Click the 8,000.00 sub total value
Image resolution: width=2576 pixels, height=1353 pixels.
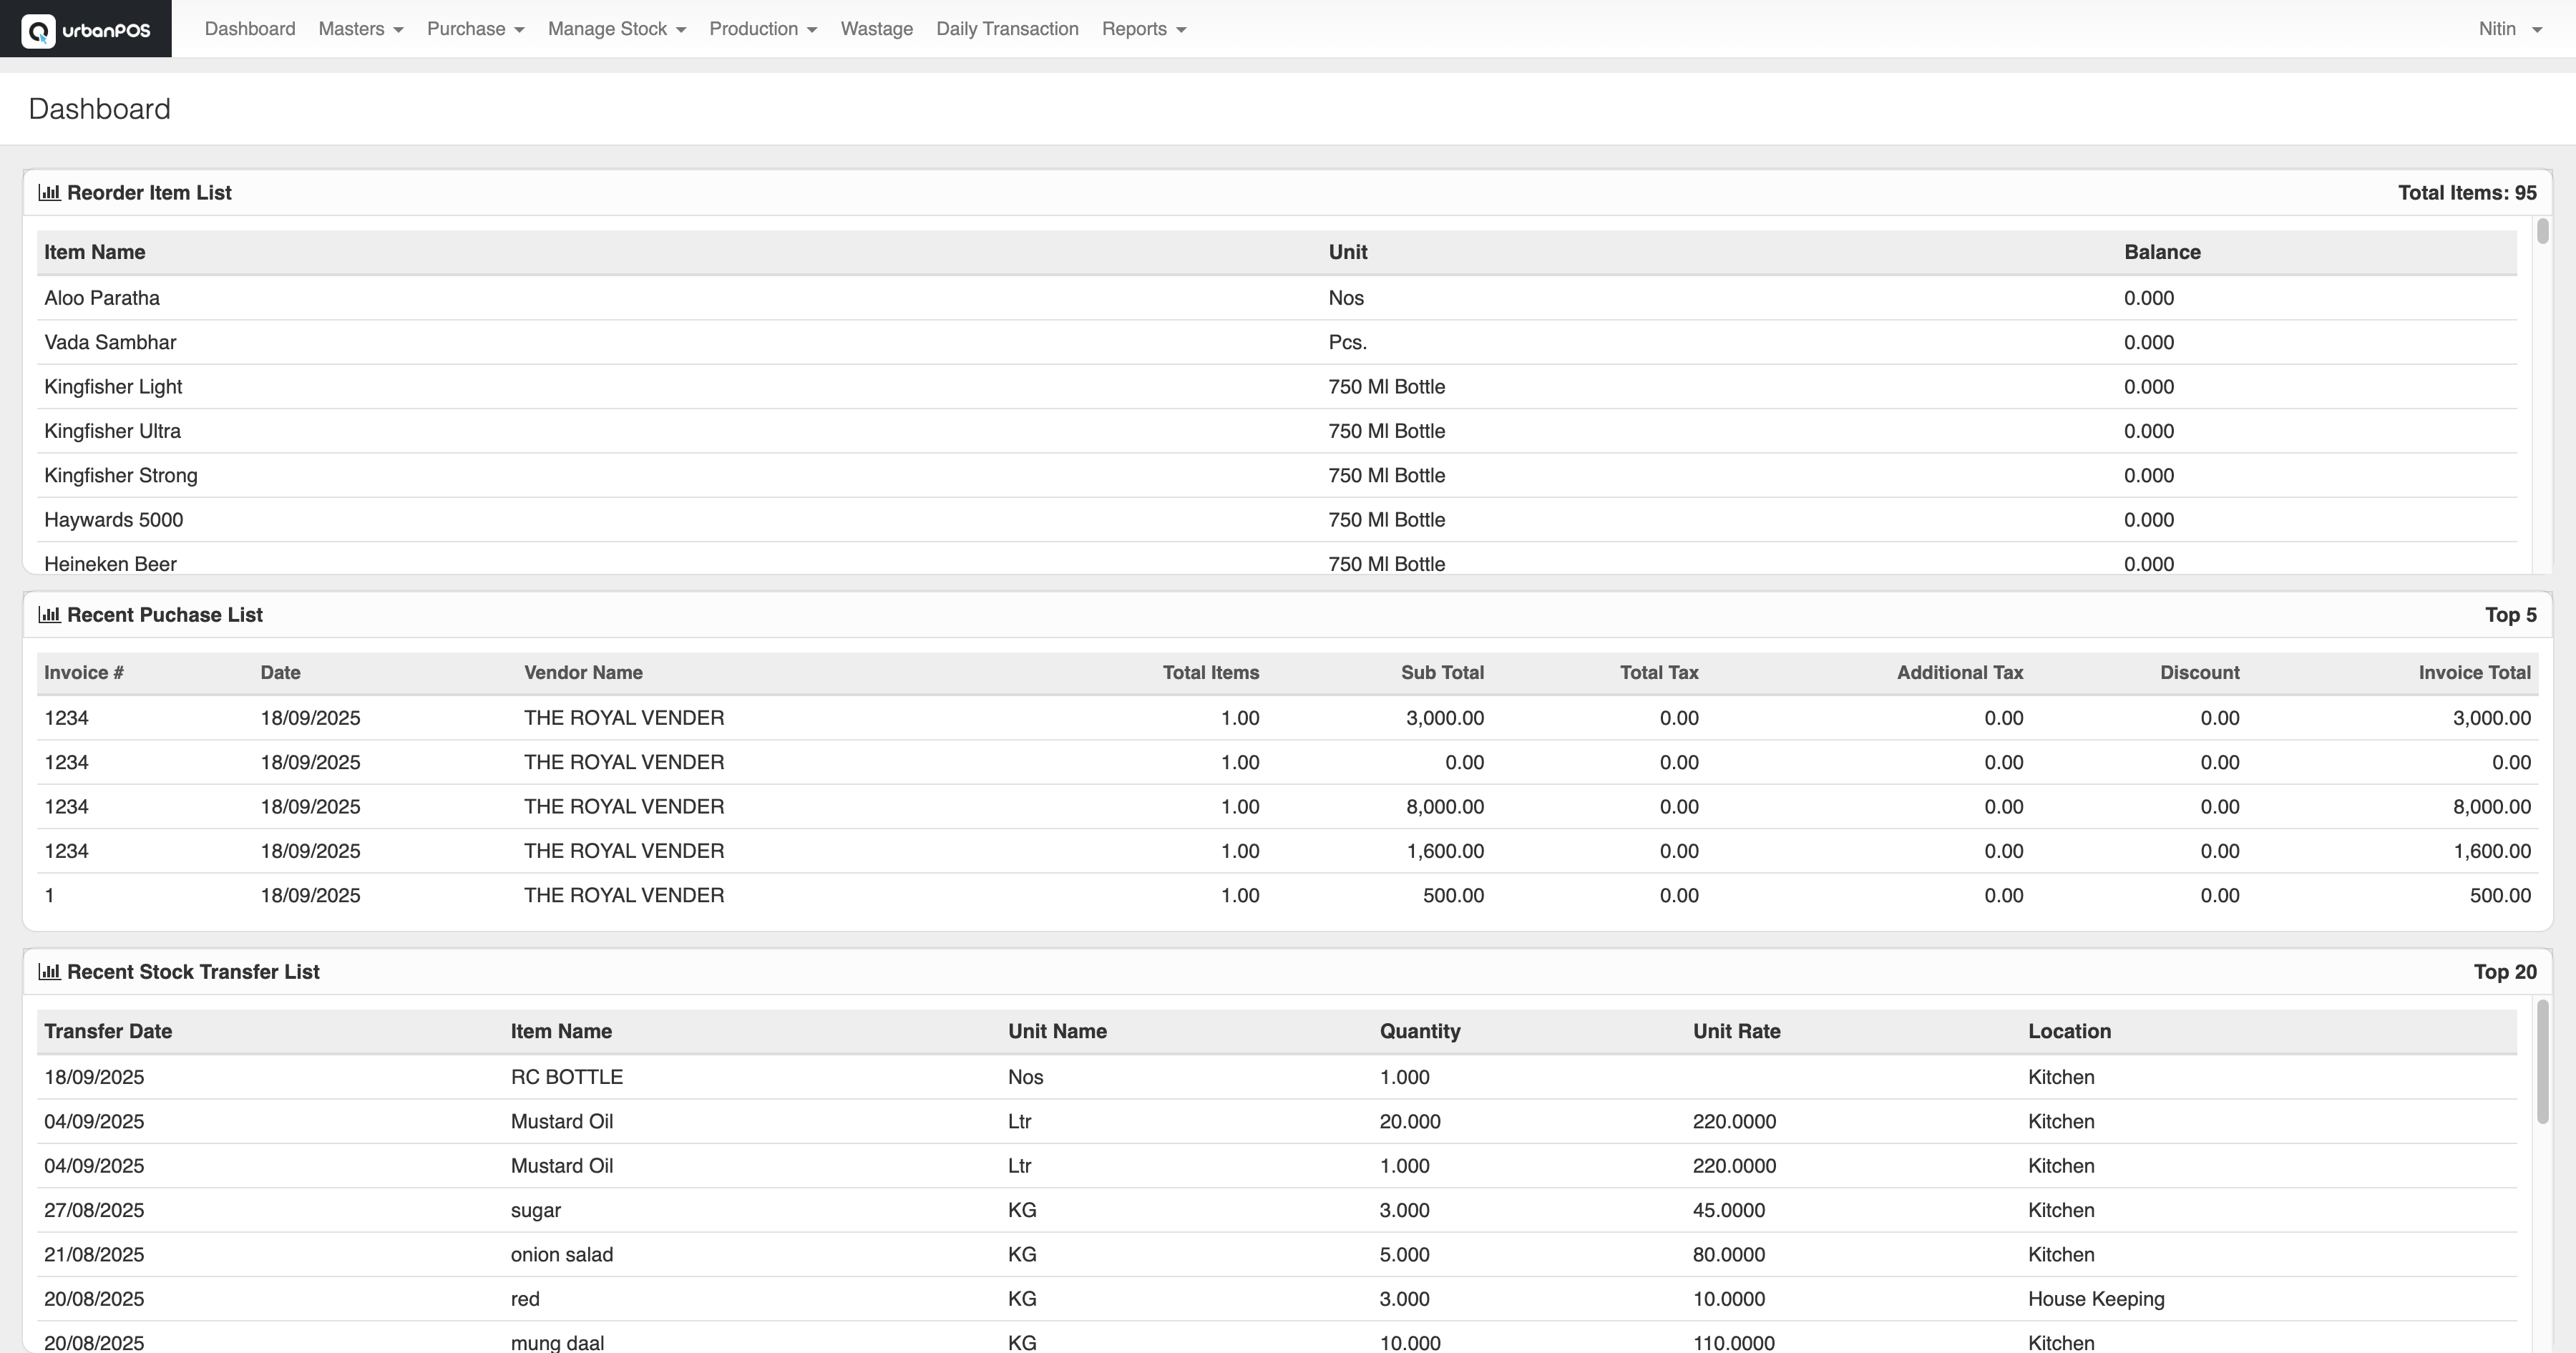pos(1444,806)
